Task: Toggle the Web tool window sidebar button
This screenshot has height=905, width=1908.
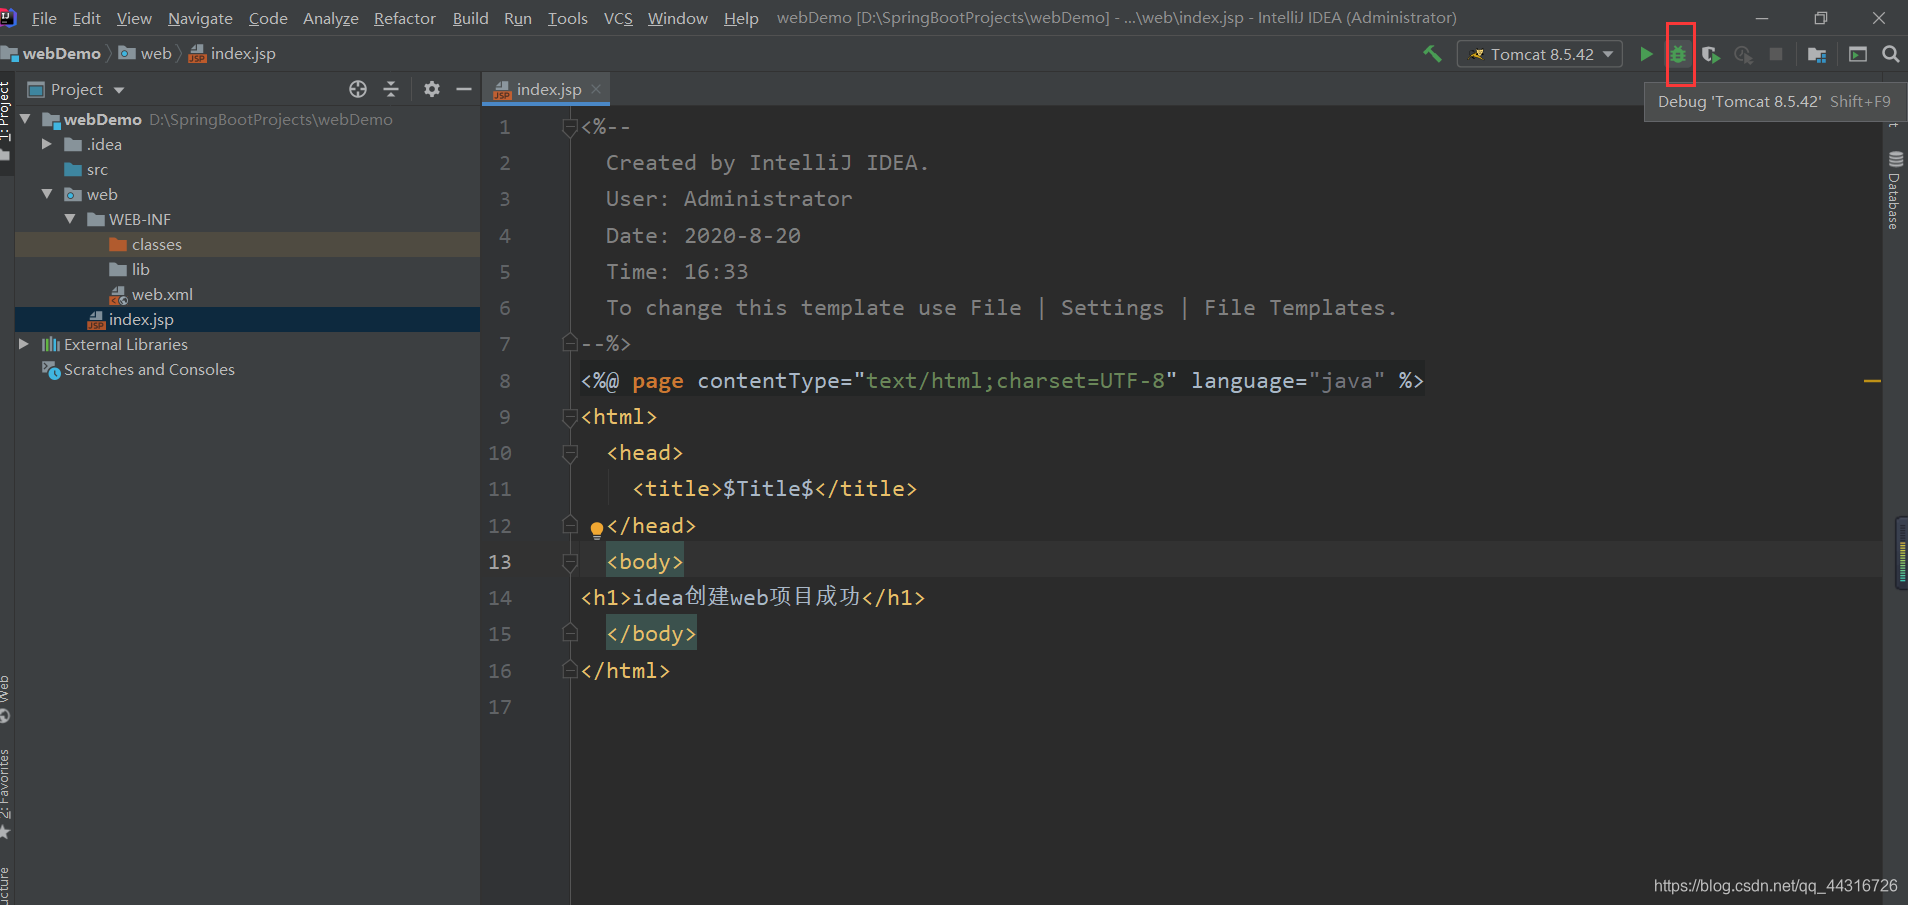Action: pyautogui.click(x=5, y=698)
